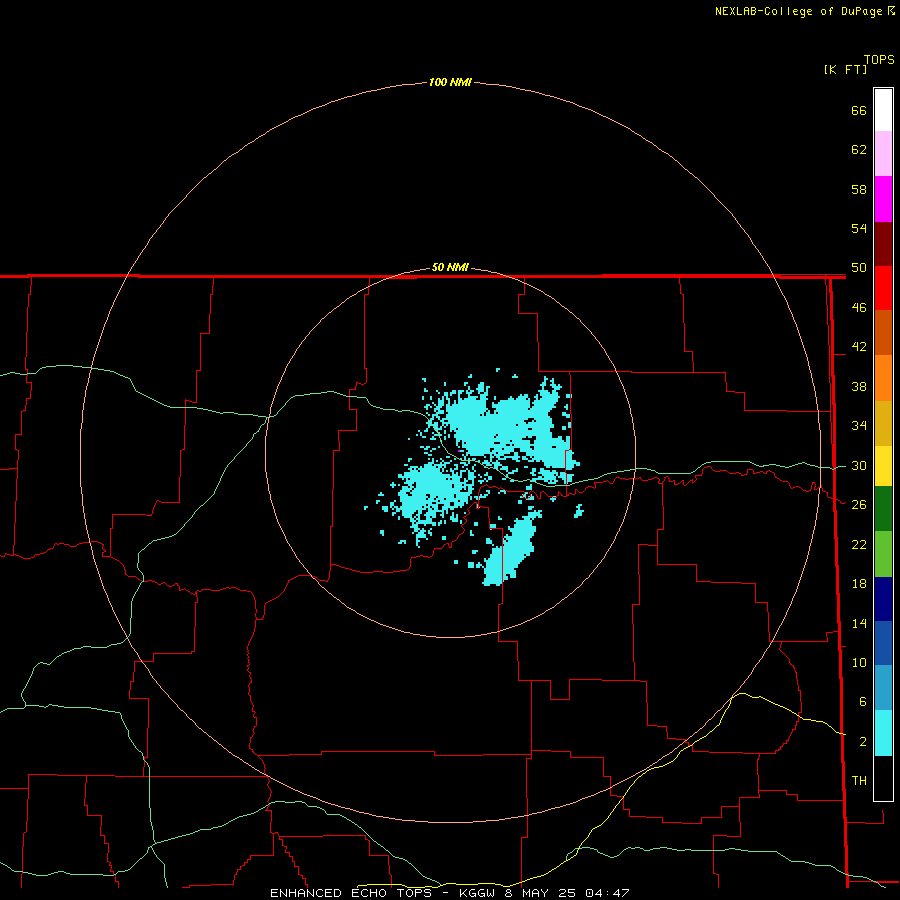Click the legend value 46
Image resolution: width=900 pixels, height=900 pixels.
coord(859,307)
